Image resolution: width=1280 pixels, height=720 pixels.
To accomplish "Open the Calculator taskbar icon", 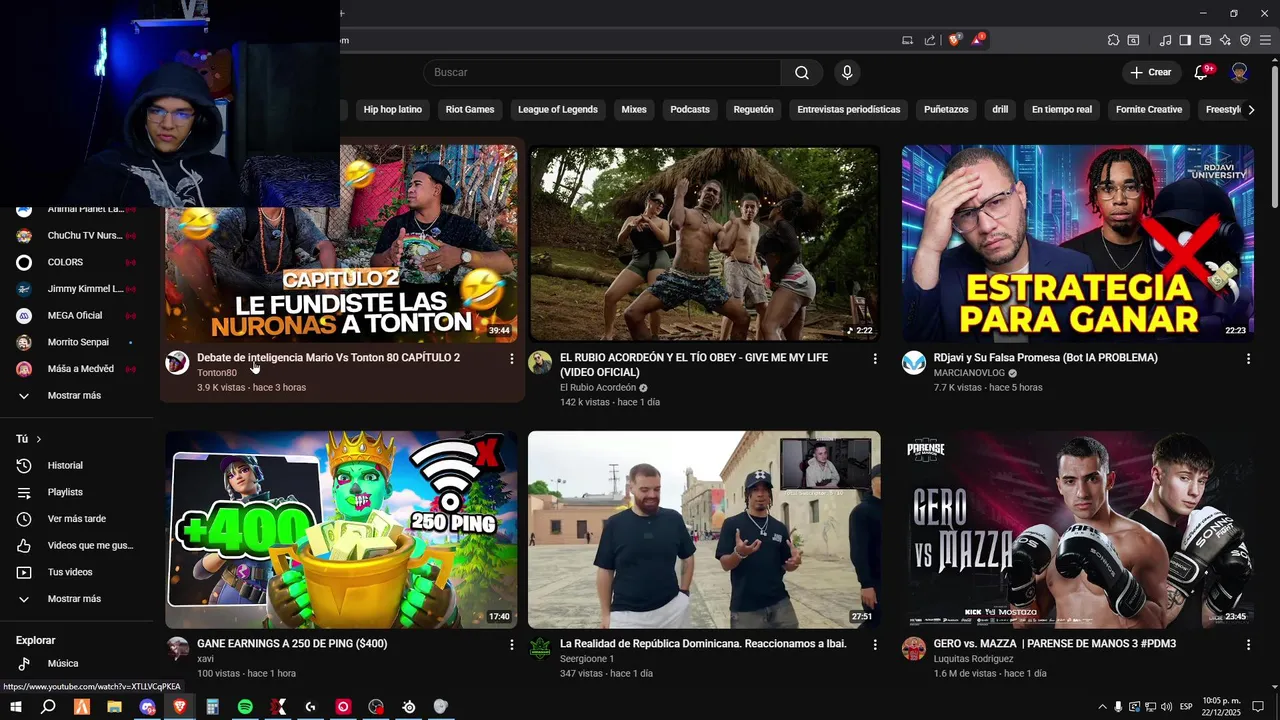I will [x=212, y=707].
